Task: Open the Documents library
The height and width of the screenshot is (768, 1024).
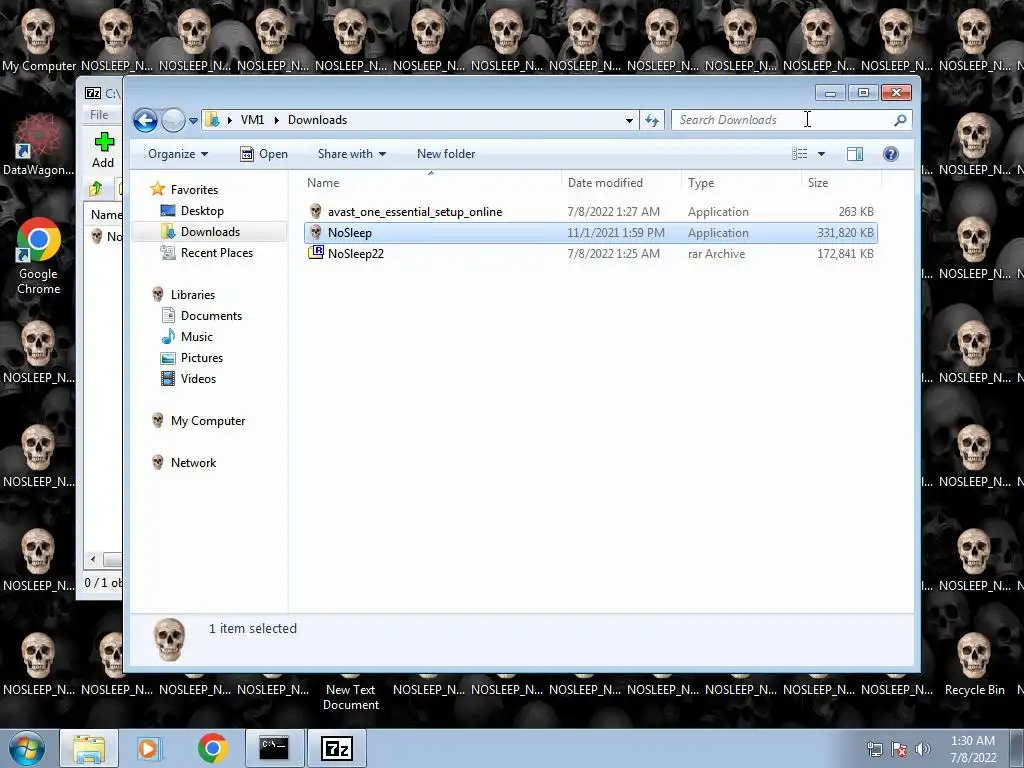Action: (211, 316)
